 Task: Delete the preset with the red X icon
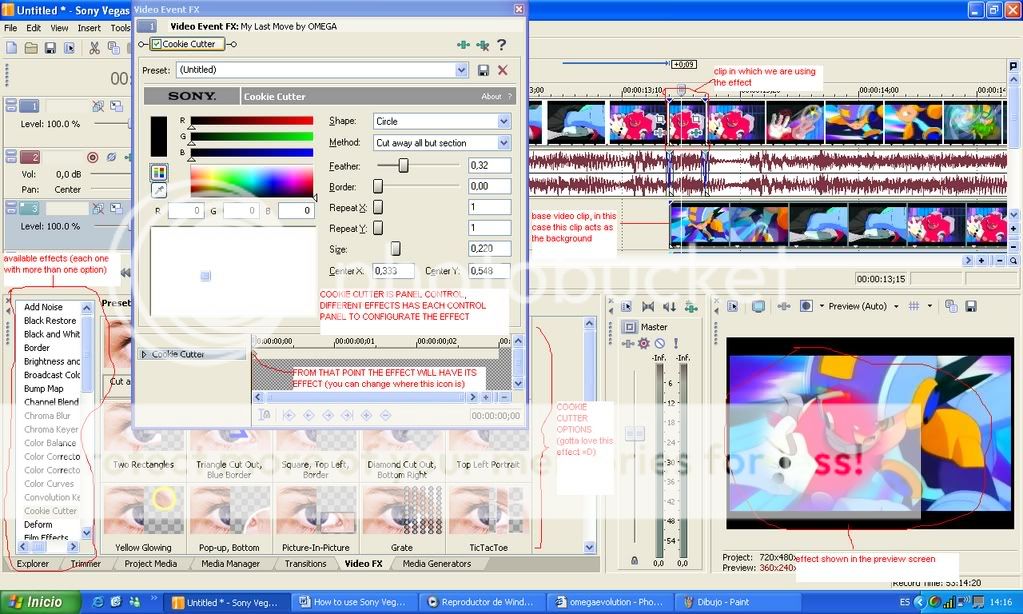[x=503, y=70]
